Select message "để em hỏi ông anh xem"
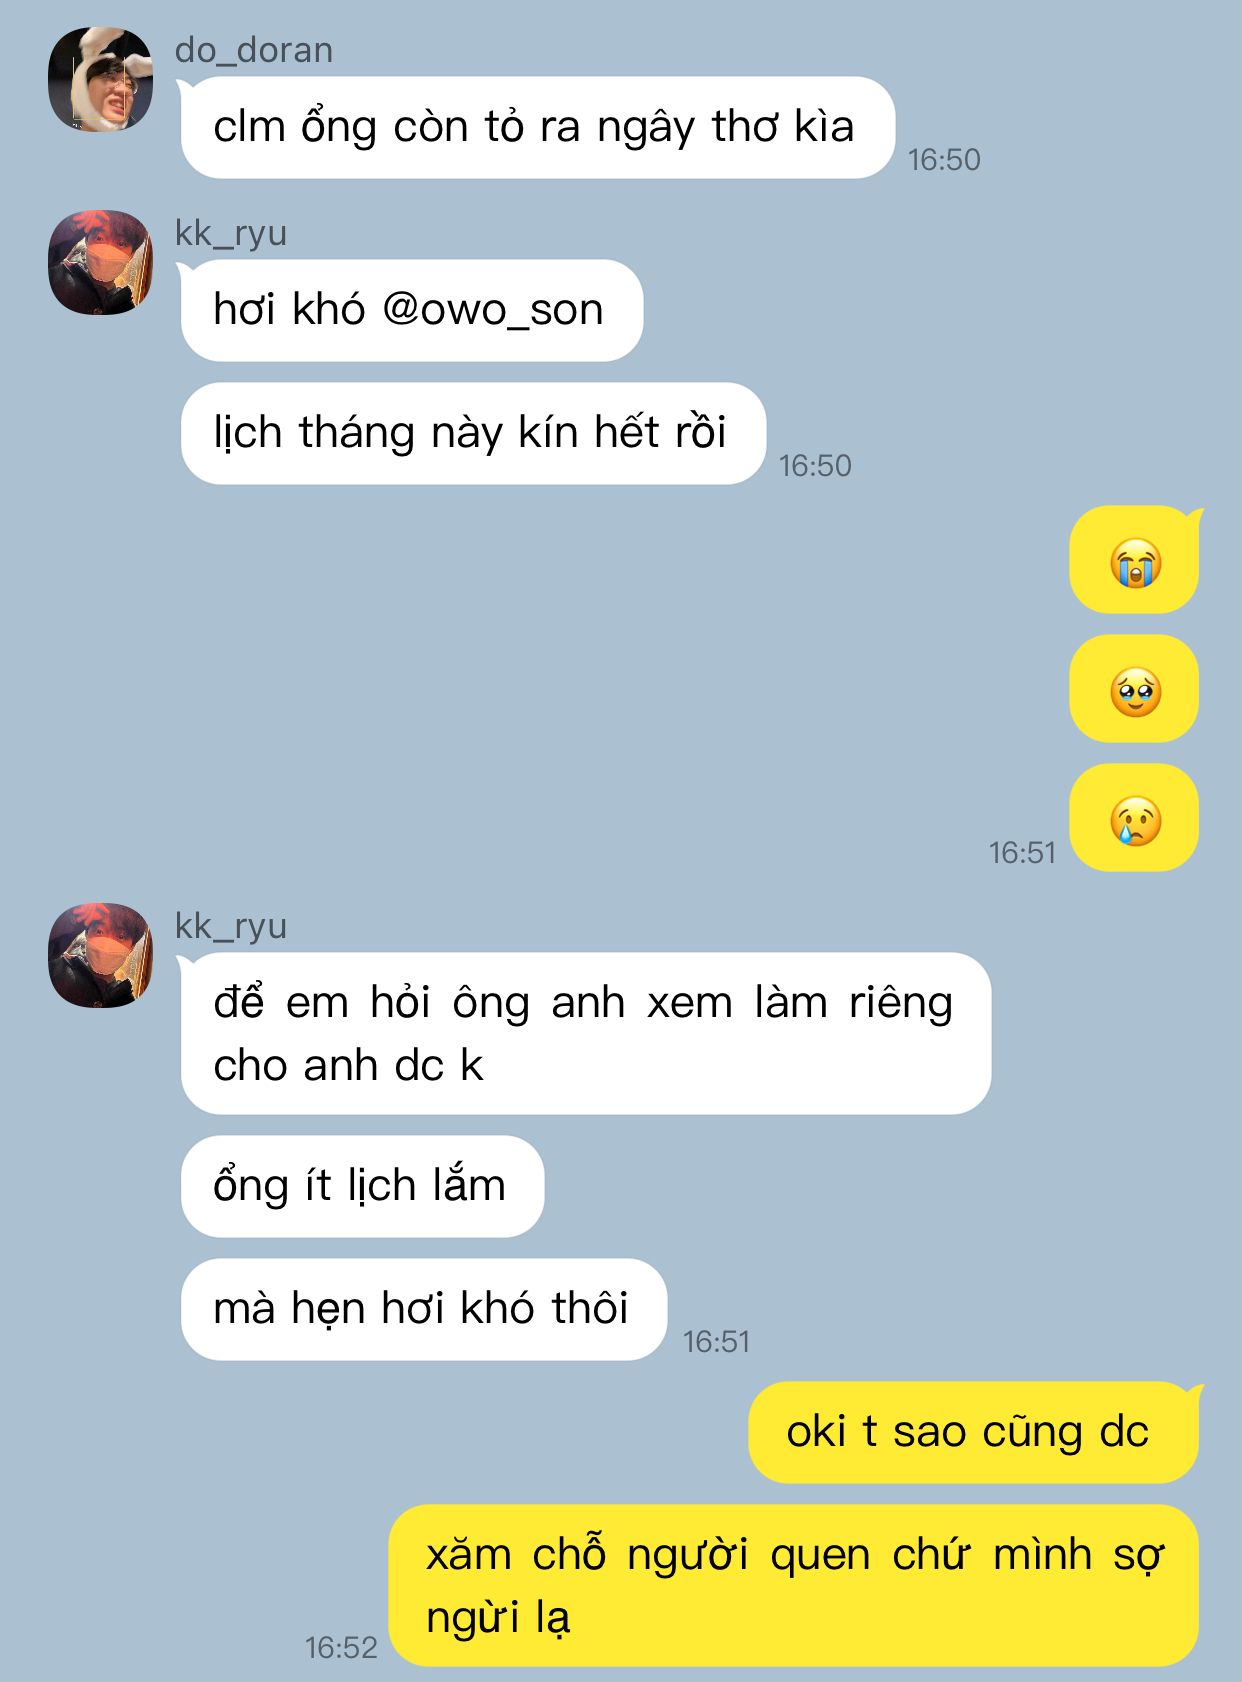Screen dimensions: 1242x1682 tap(586, 1033)
